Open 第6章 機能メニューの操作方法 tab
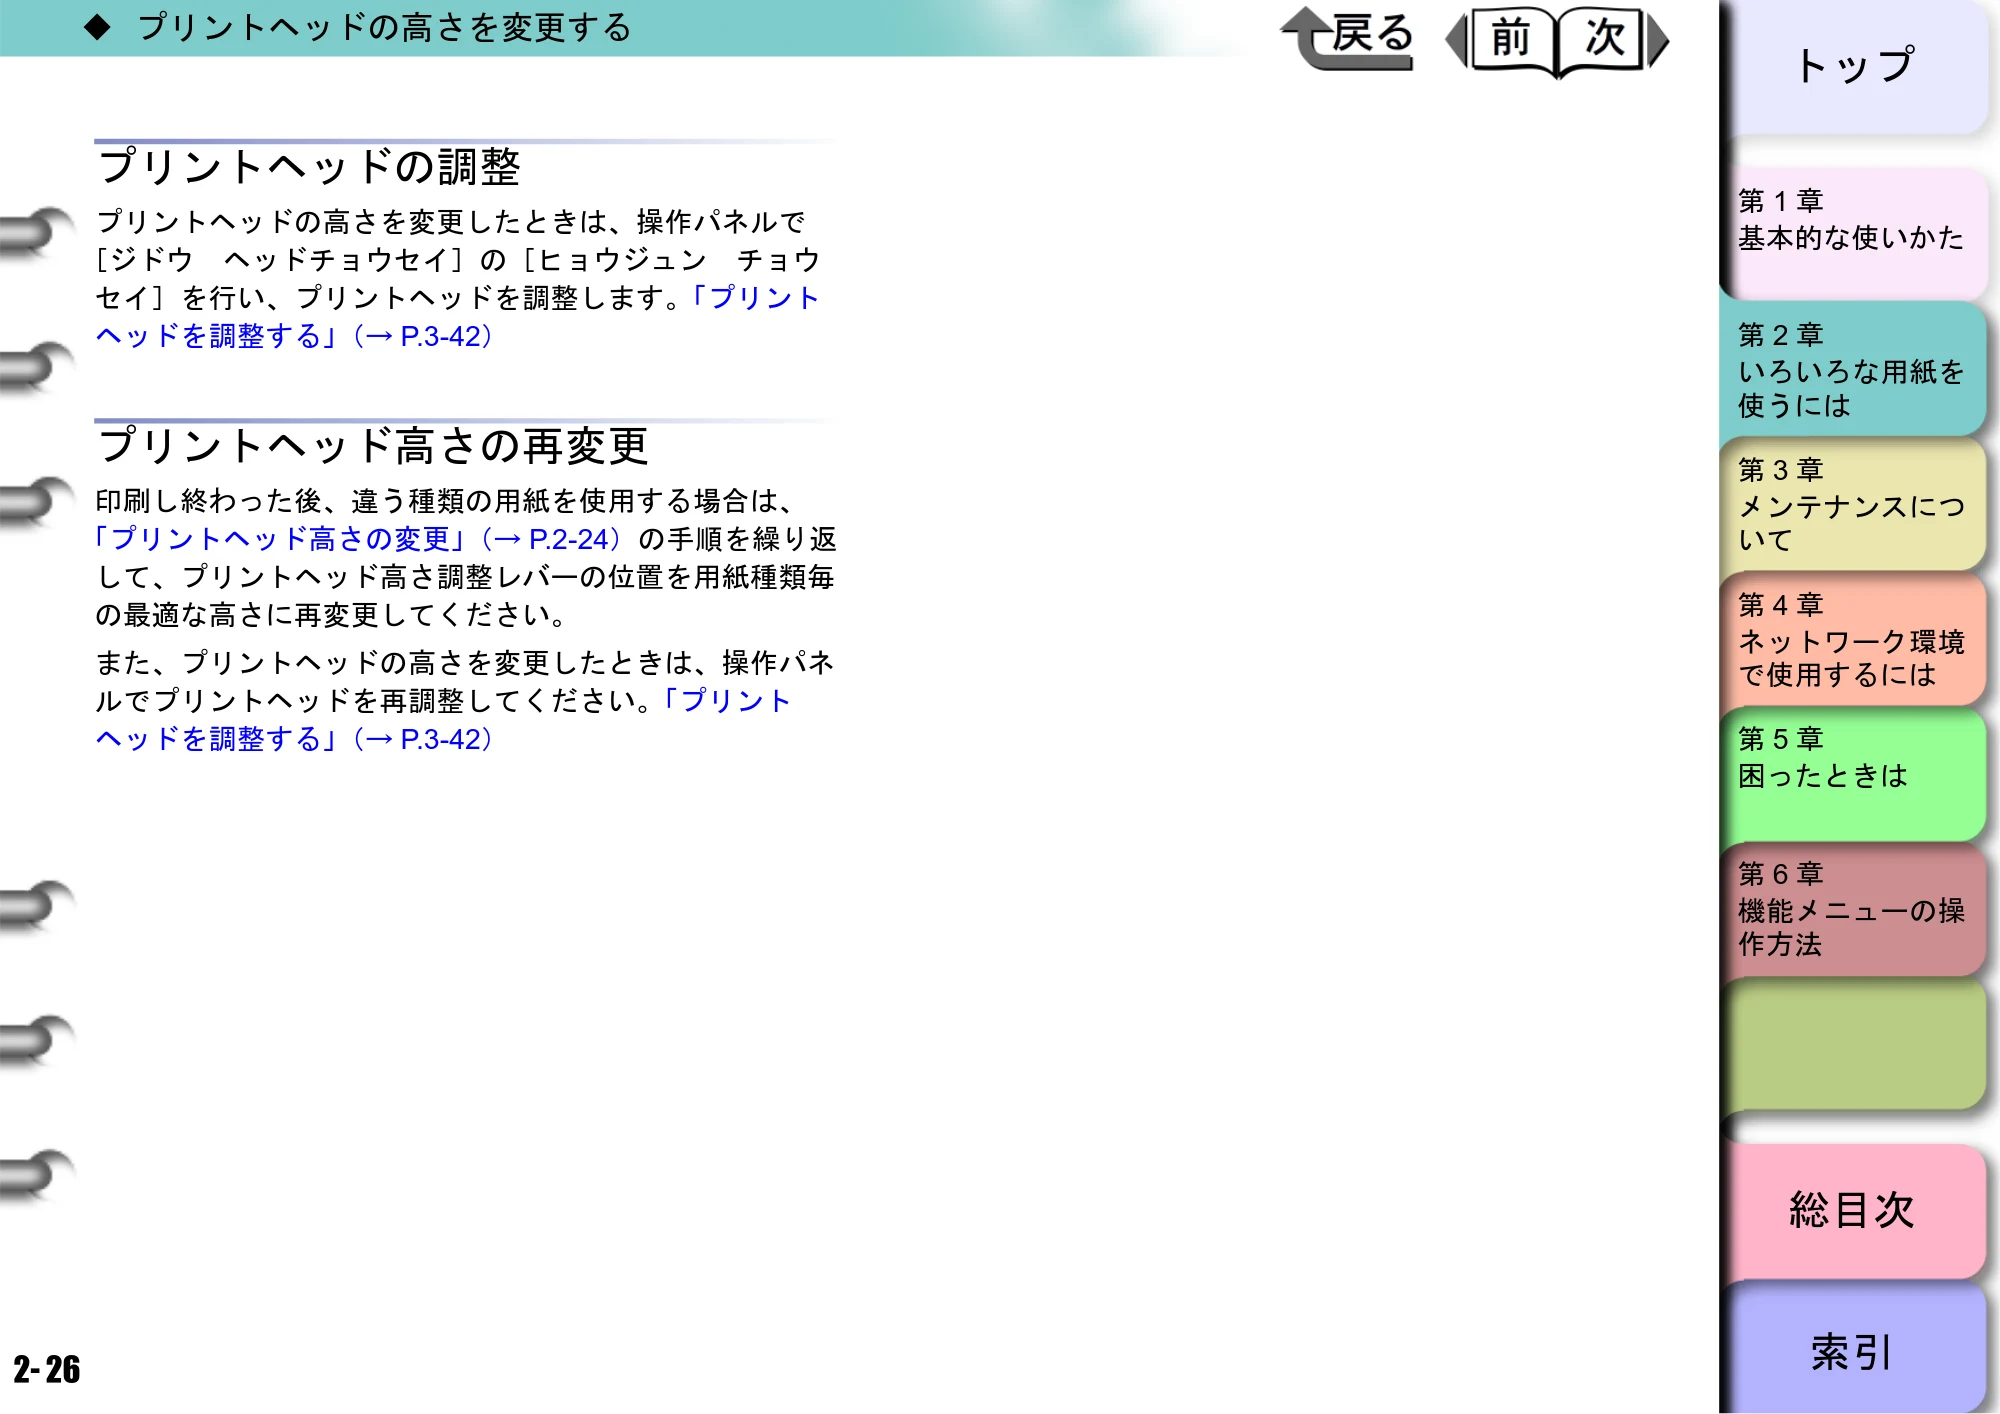Viewport: 2000px width, 1414px height. 1856,910
